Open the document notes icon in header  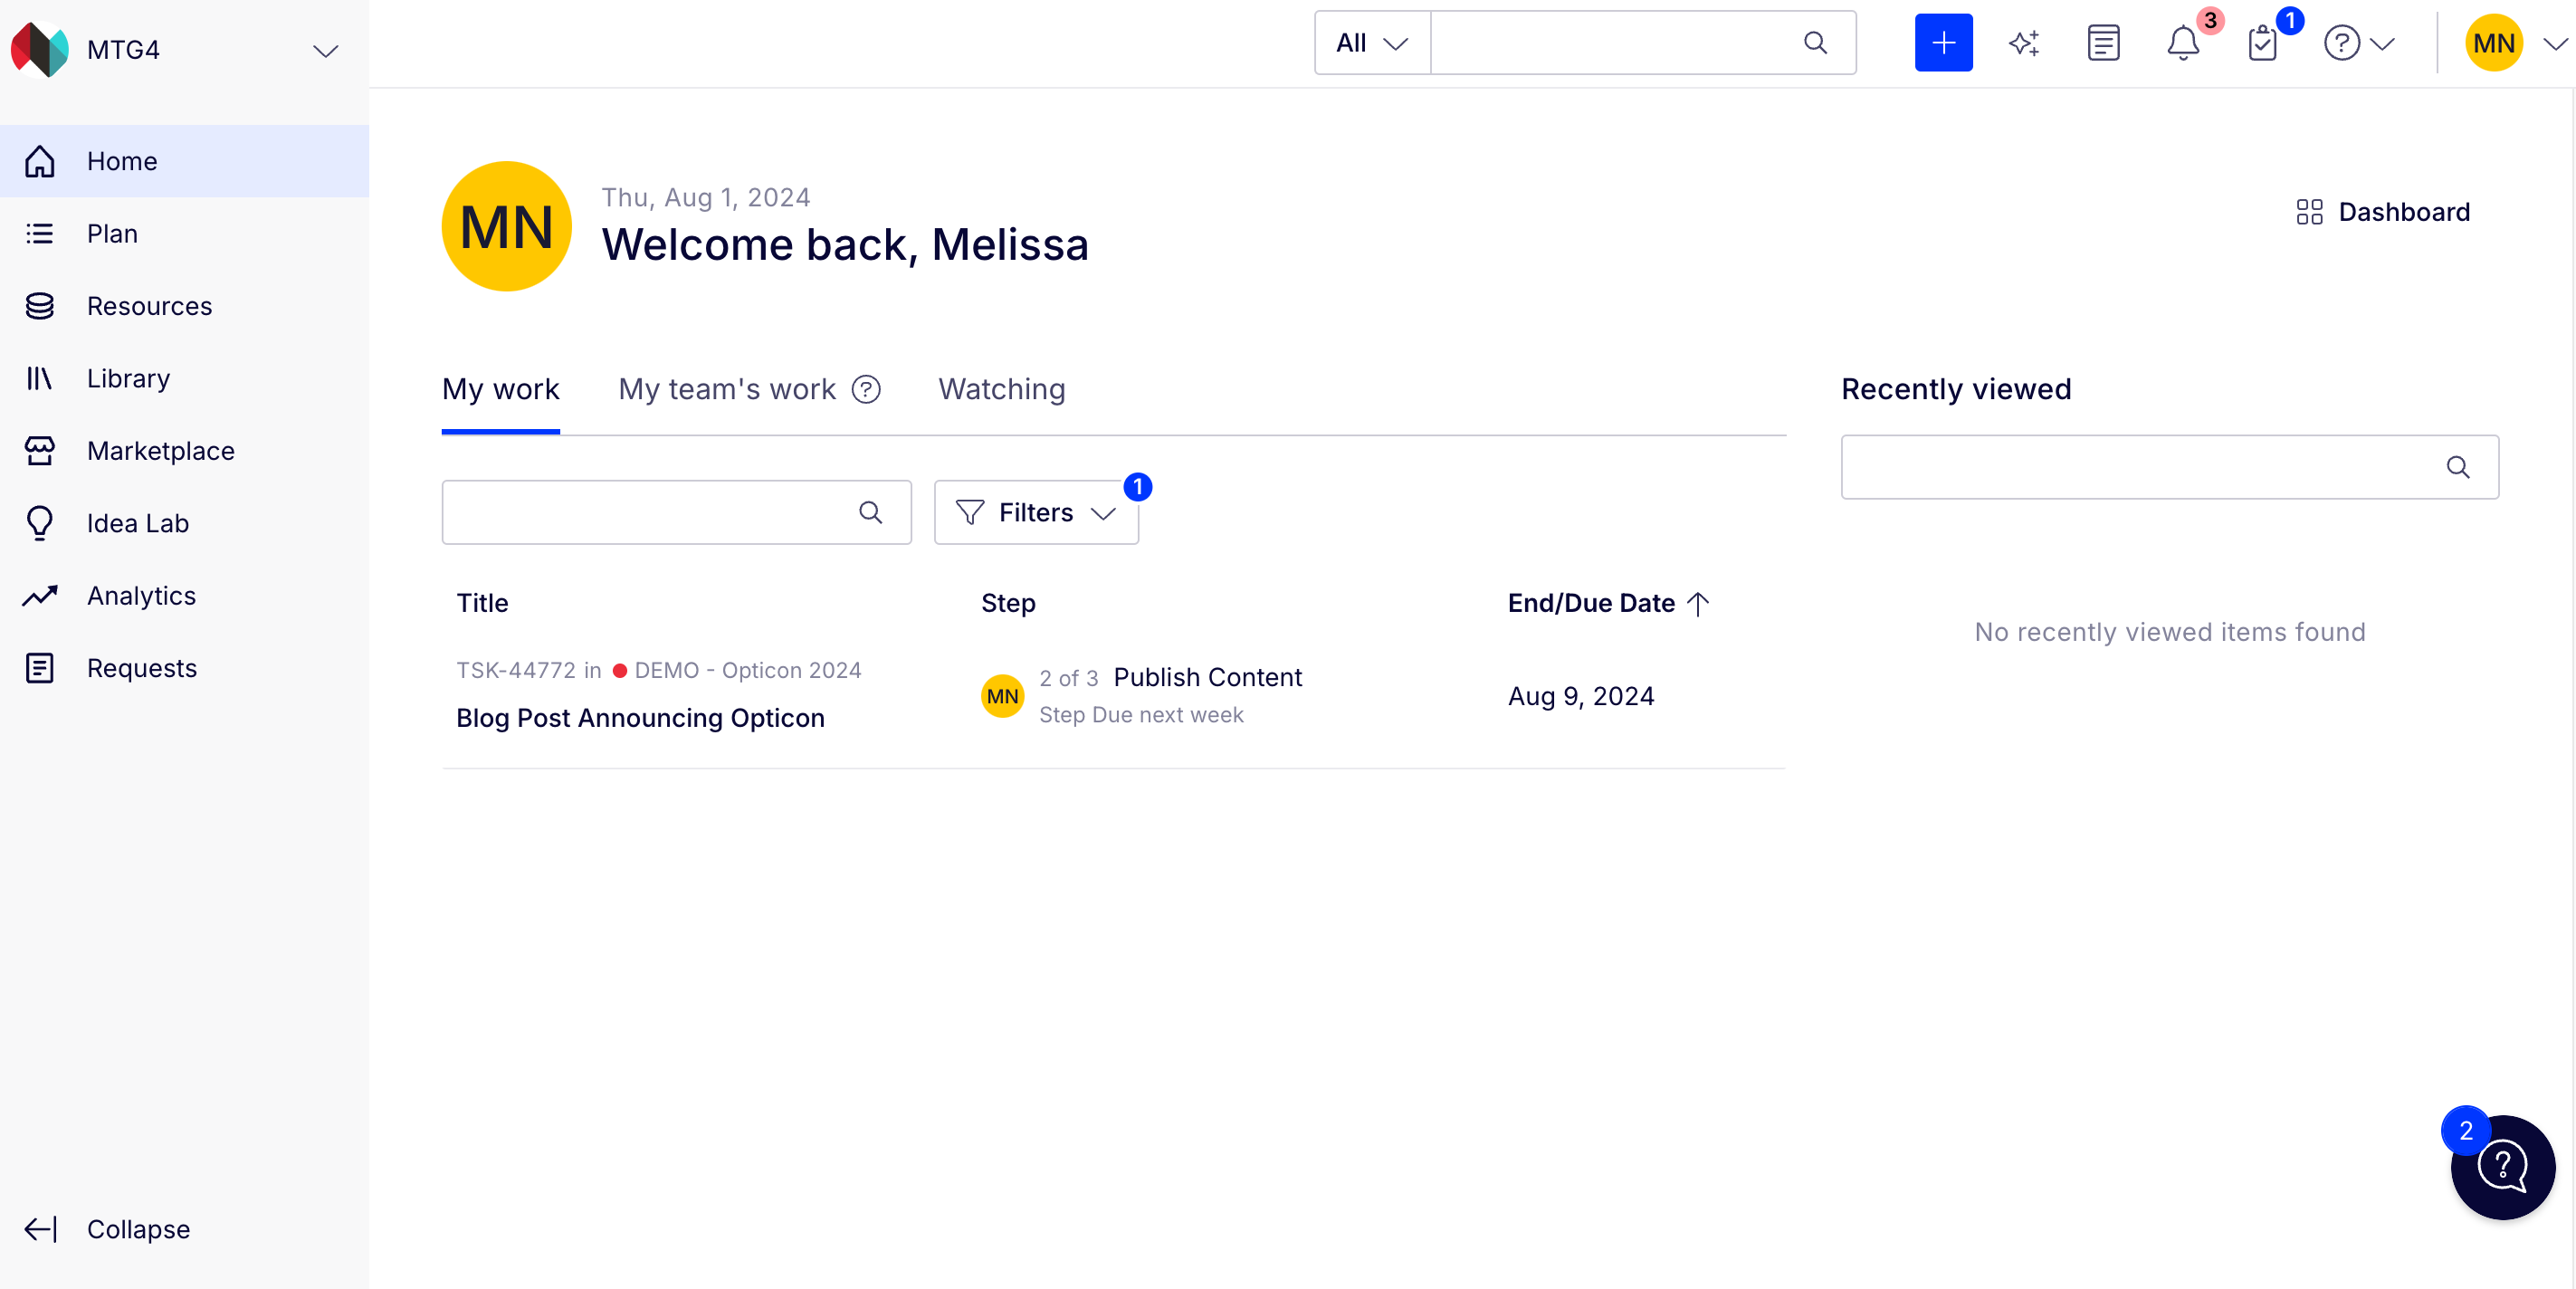tap(2103, 43)
